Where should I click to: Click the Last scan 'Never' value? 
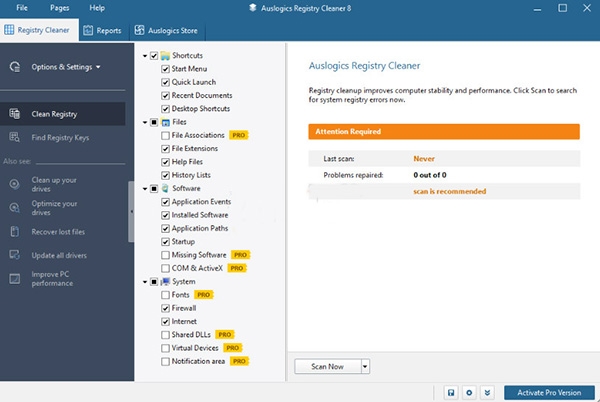(x=424, y=159)
